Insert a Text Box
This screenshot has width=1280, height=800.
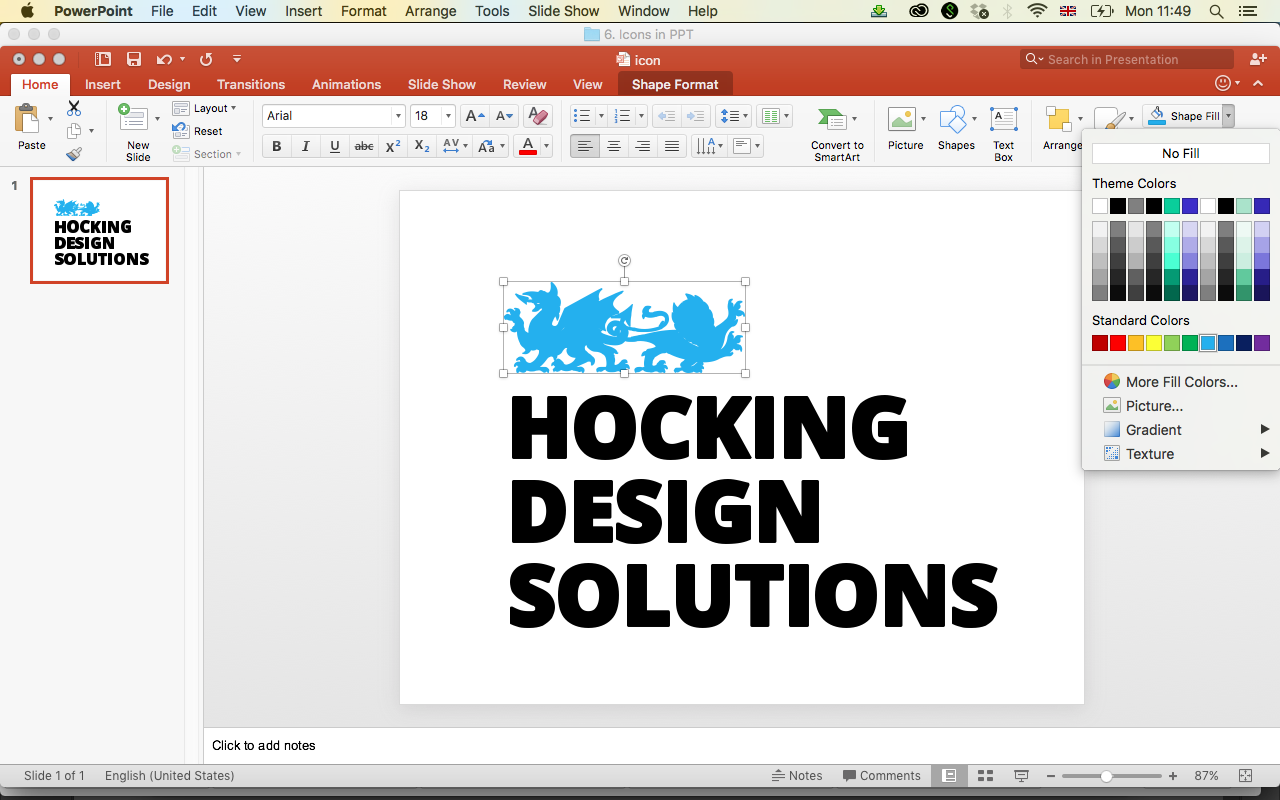(1004, 131)
